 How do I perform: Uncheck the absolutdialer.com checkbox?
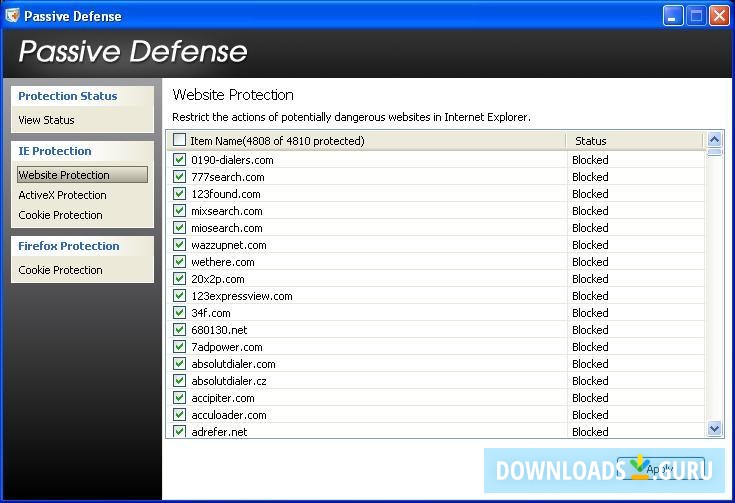[x=179, y=363]
